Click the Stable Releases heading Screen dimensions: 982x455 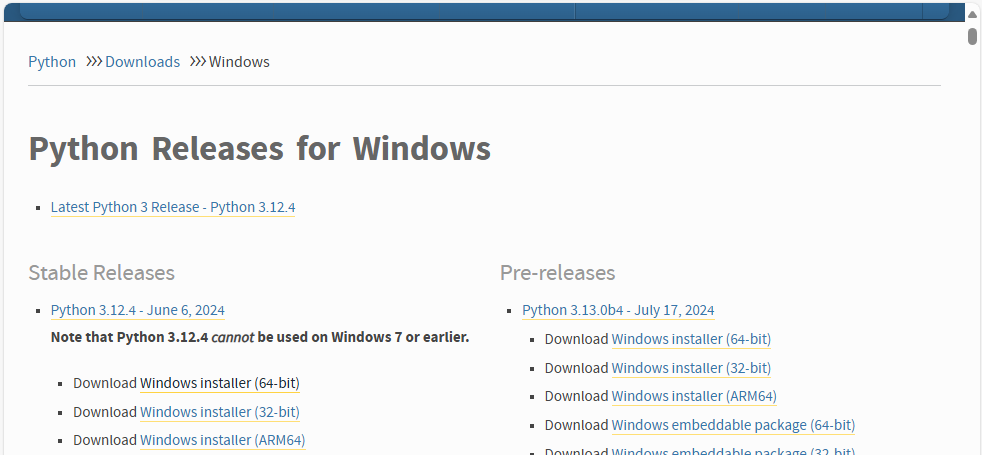101,272
